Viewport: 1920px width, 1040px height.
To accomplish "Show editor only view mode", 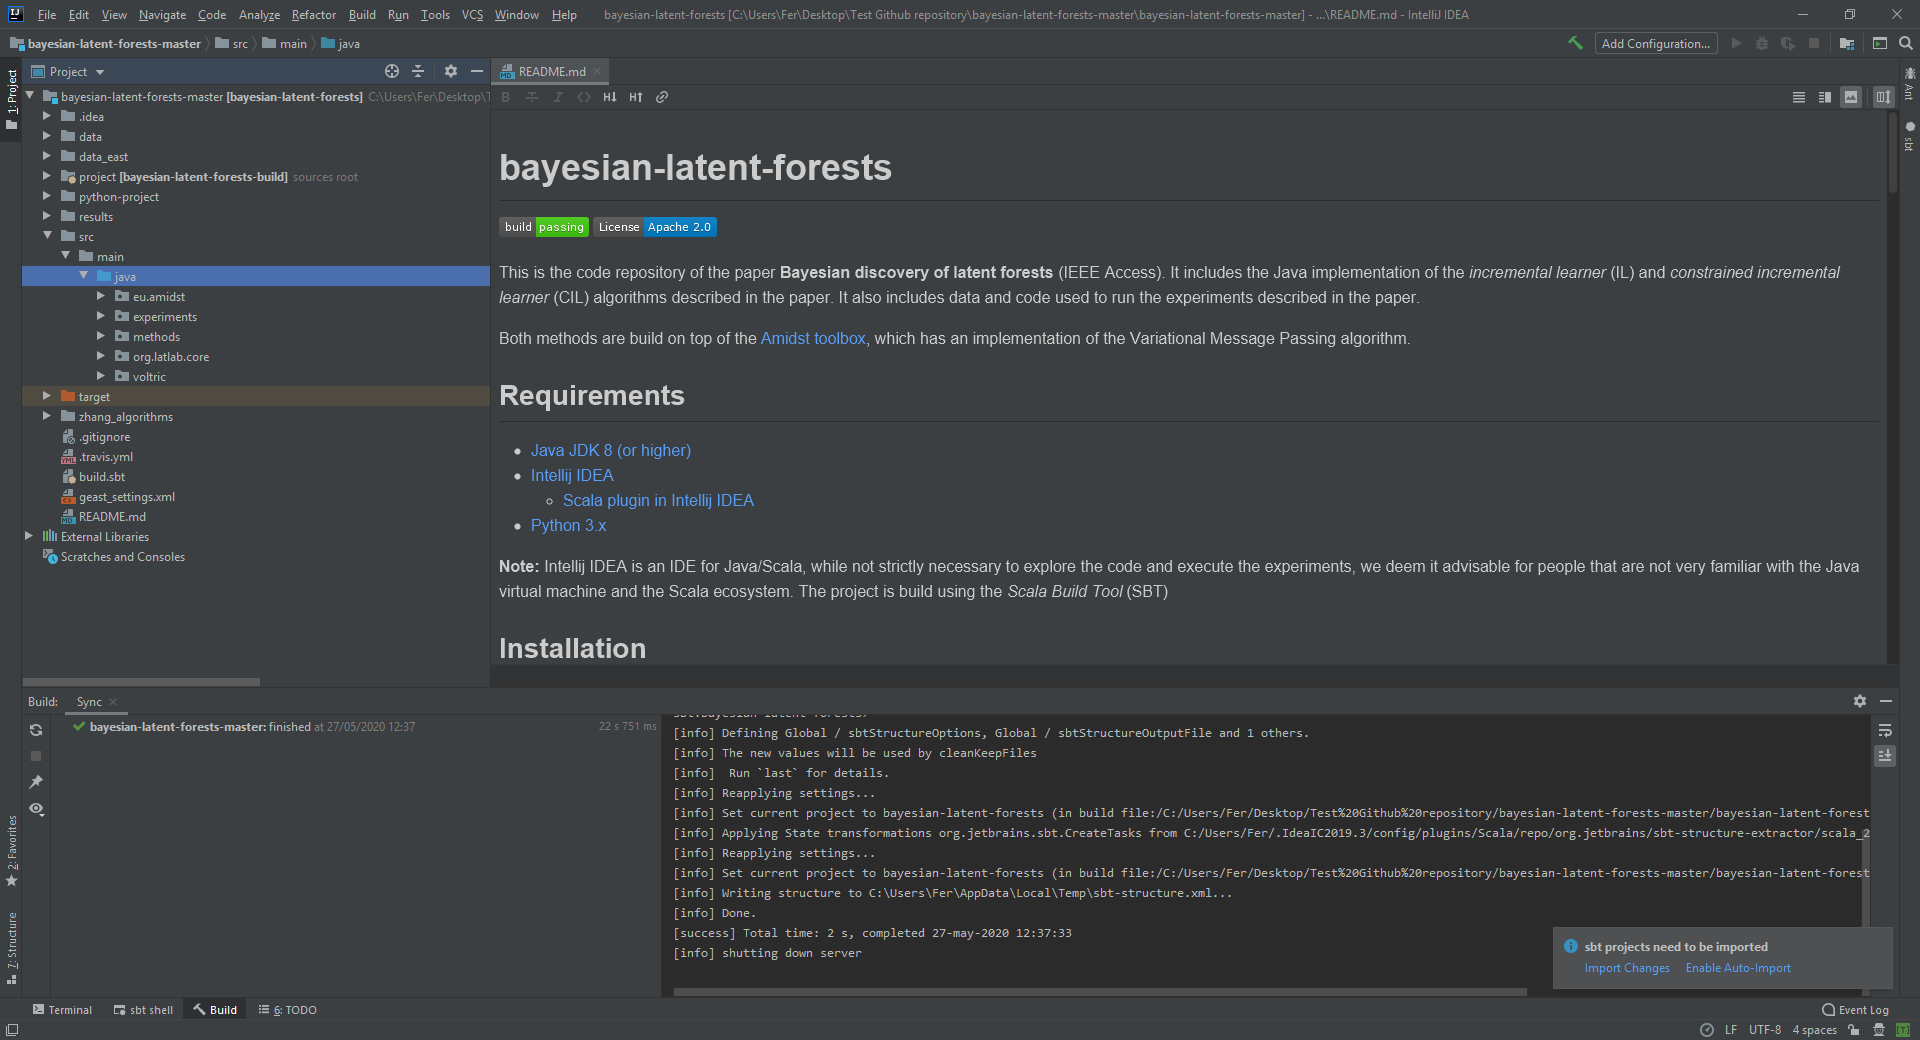I will 1798,97.
